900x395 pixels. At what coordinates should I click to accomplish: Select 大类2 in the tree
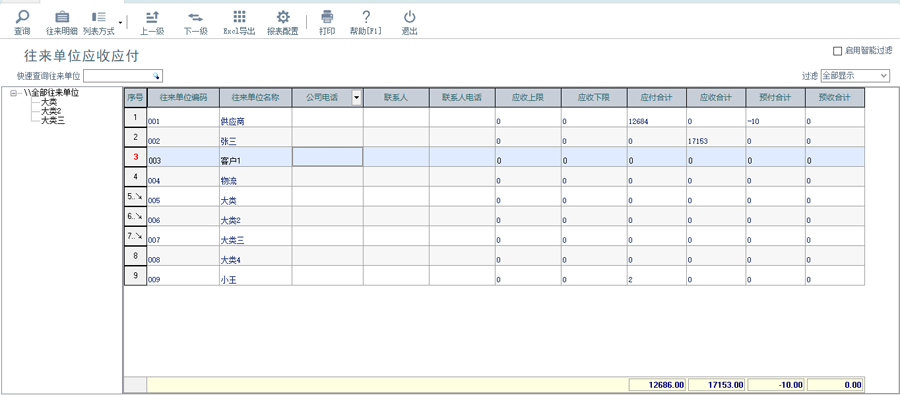click(x=51, y=111)
